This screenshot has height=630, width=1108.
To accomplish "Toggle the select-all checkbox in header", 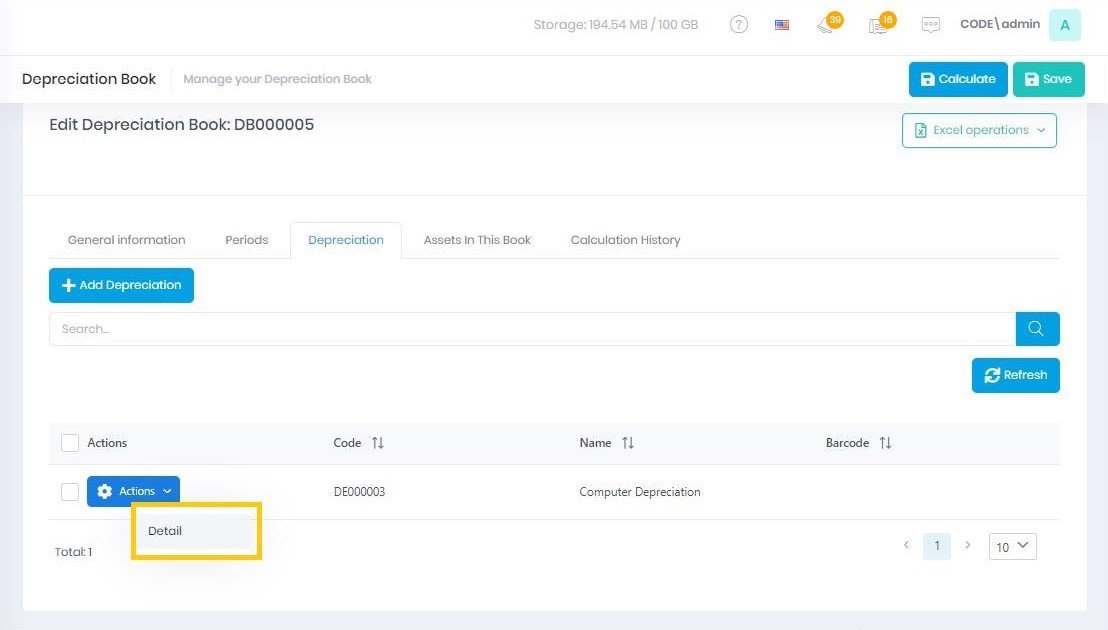I will click(x=70, y=443).
